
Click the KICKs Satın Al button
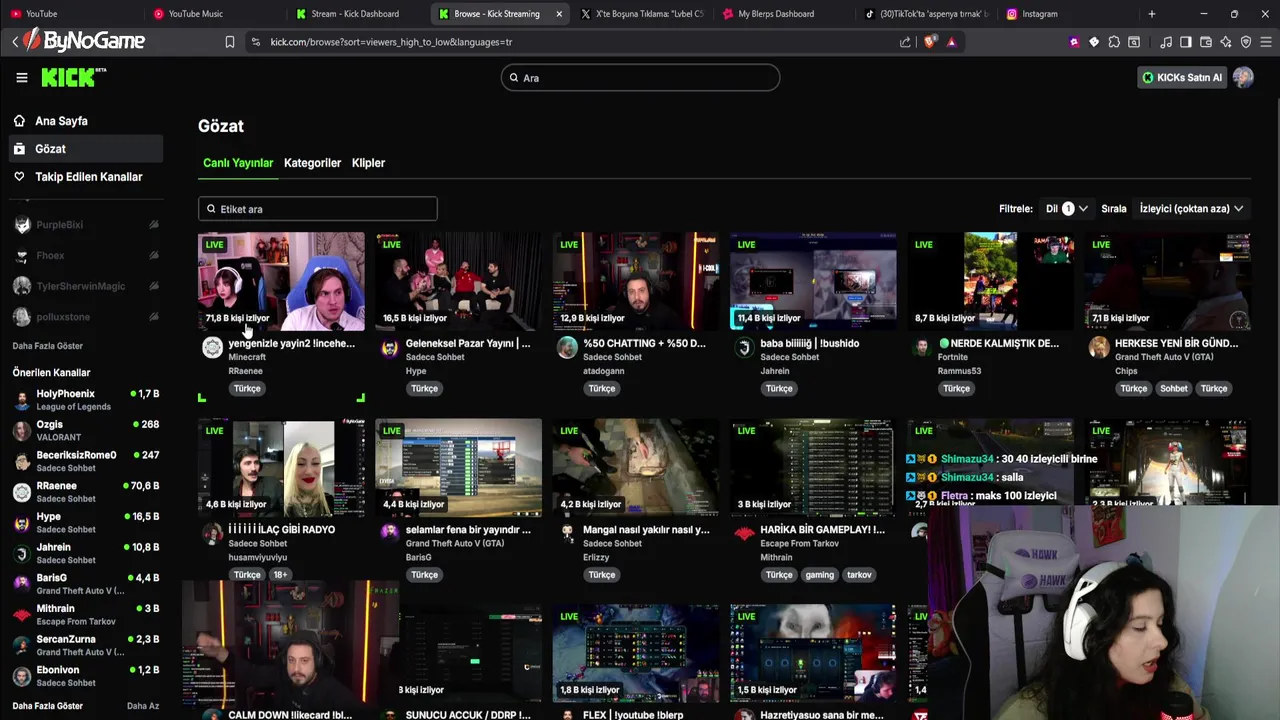pos(1182,77)
